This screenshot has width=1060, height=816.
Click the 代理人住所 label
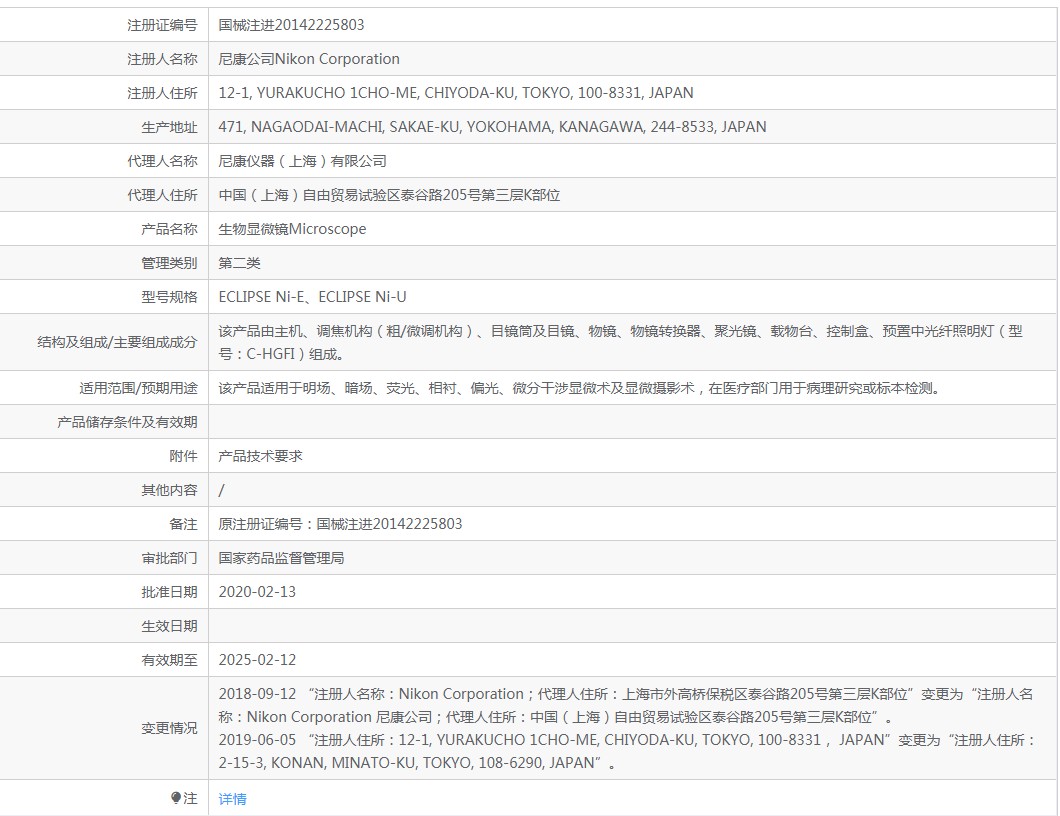point(162,195)
